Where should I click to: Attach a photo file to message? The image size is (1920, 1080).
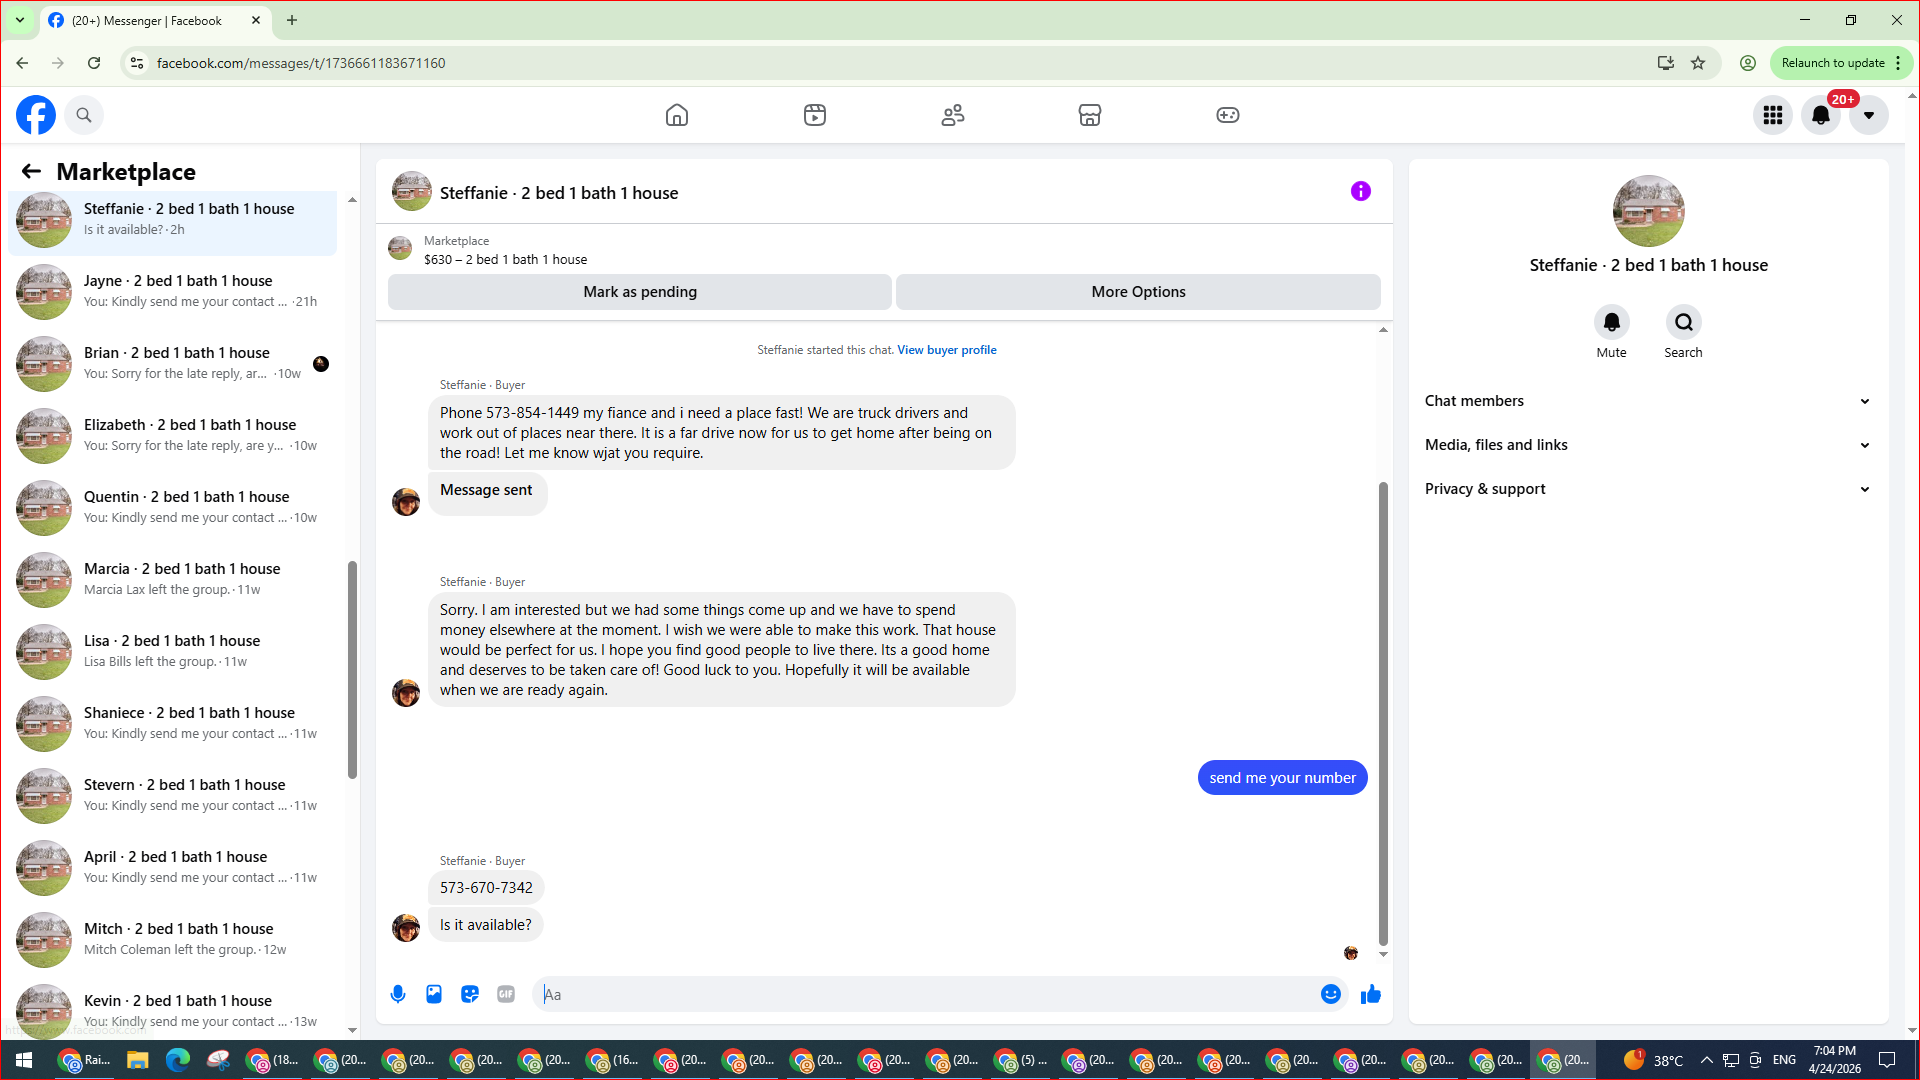click(434, 994)
